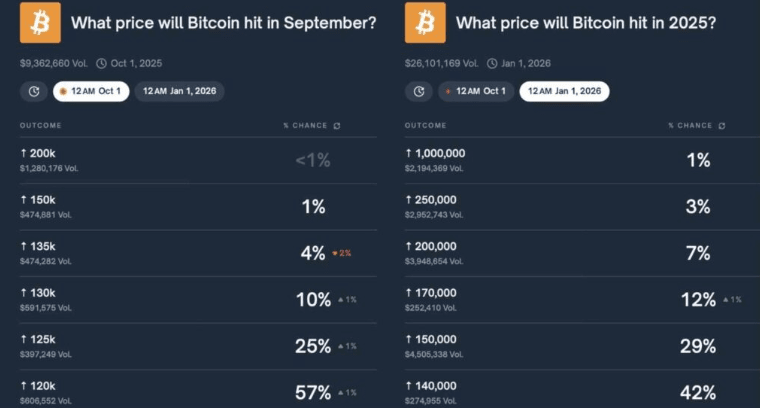Select the 12 AM Jan 1, 2026 tab in the September panel
The width and height of the screenshot is (760, 408).
(x=180, y=91)
